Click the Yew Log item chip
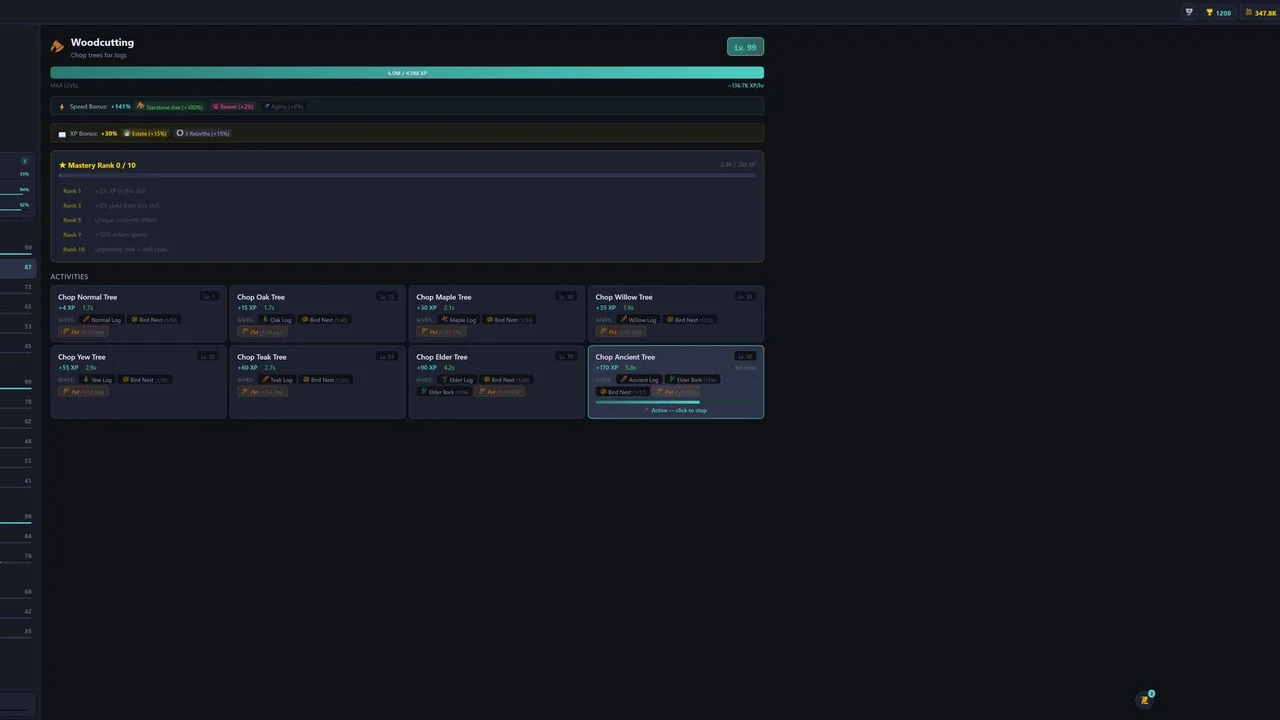Viewport: 1280px width, 720px height. tap(98, 380)
